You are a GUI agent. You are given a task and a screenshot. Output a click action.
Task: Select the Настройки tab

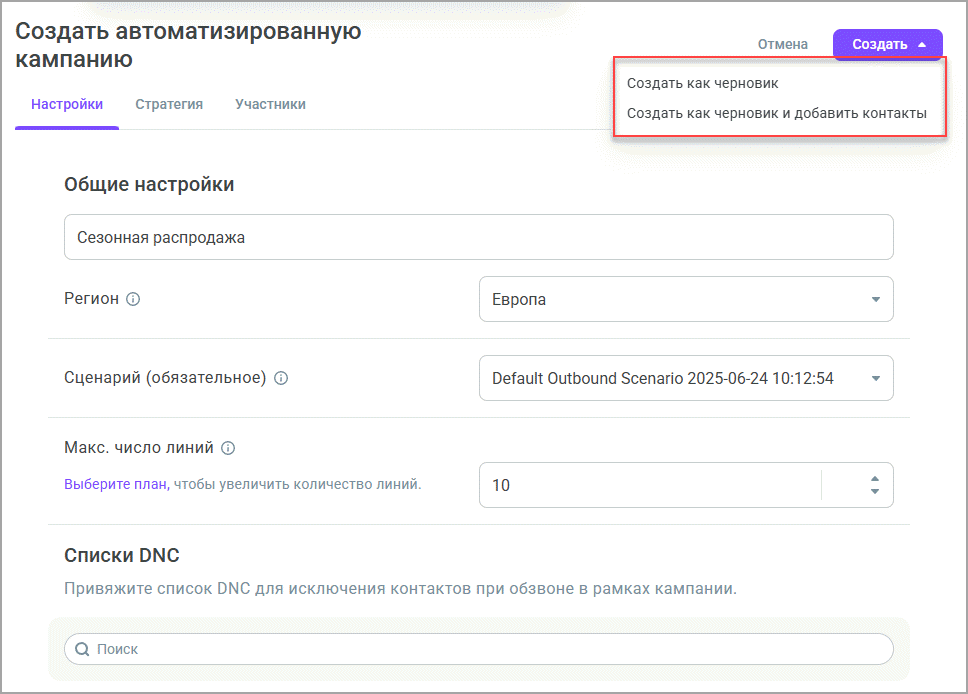[x=67, y=104]
